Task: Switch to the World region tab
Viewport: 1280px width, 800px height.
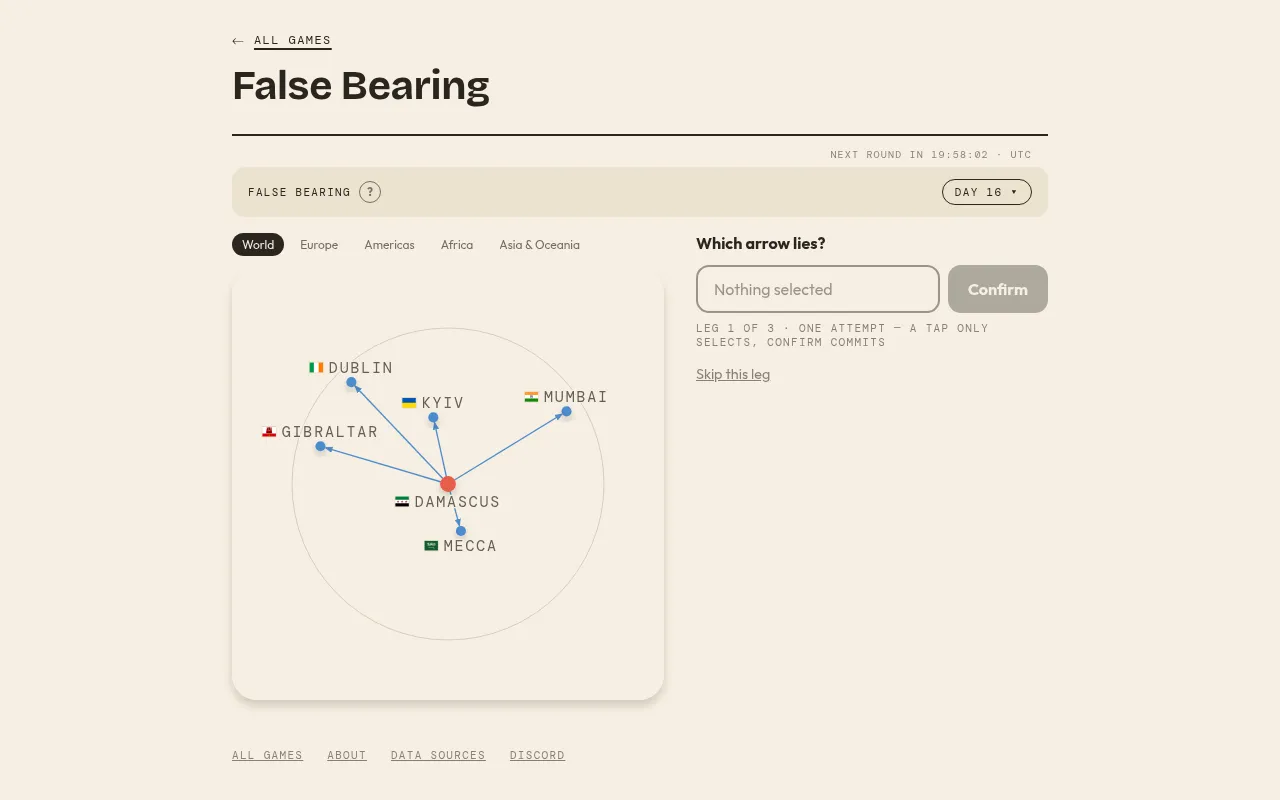Action: 258,245
